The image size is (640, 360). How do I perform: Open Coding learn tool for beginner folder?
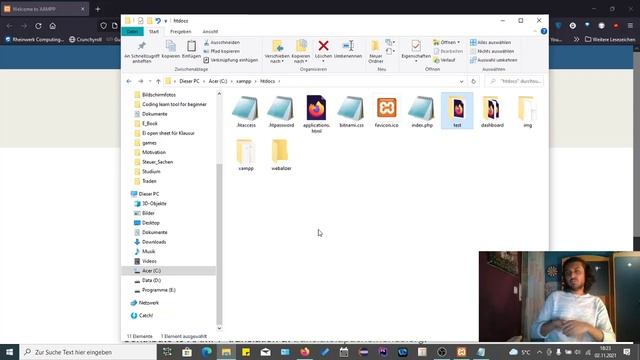point(174,104)
